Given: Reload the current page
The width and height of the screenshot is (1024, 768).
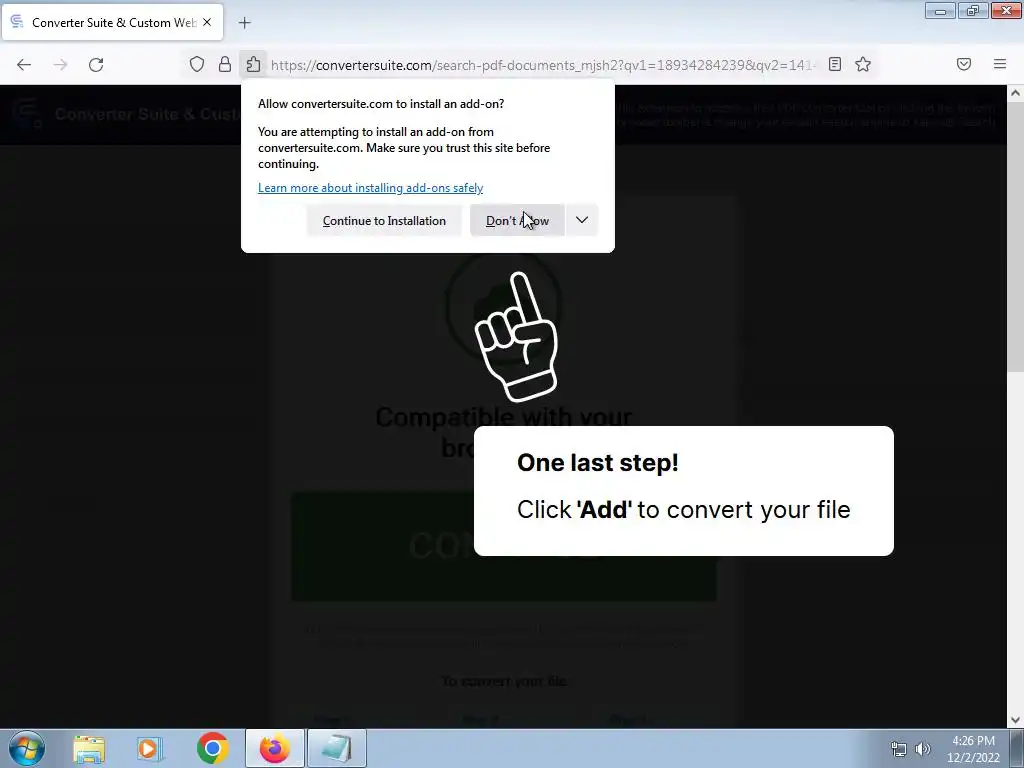Looking at the screenshot, I should 96,65.
